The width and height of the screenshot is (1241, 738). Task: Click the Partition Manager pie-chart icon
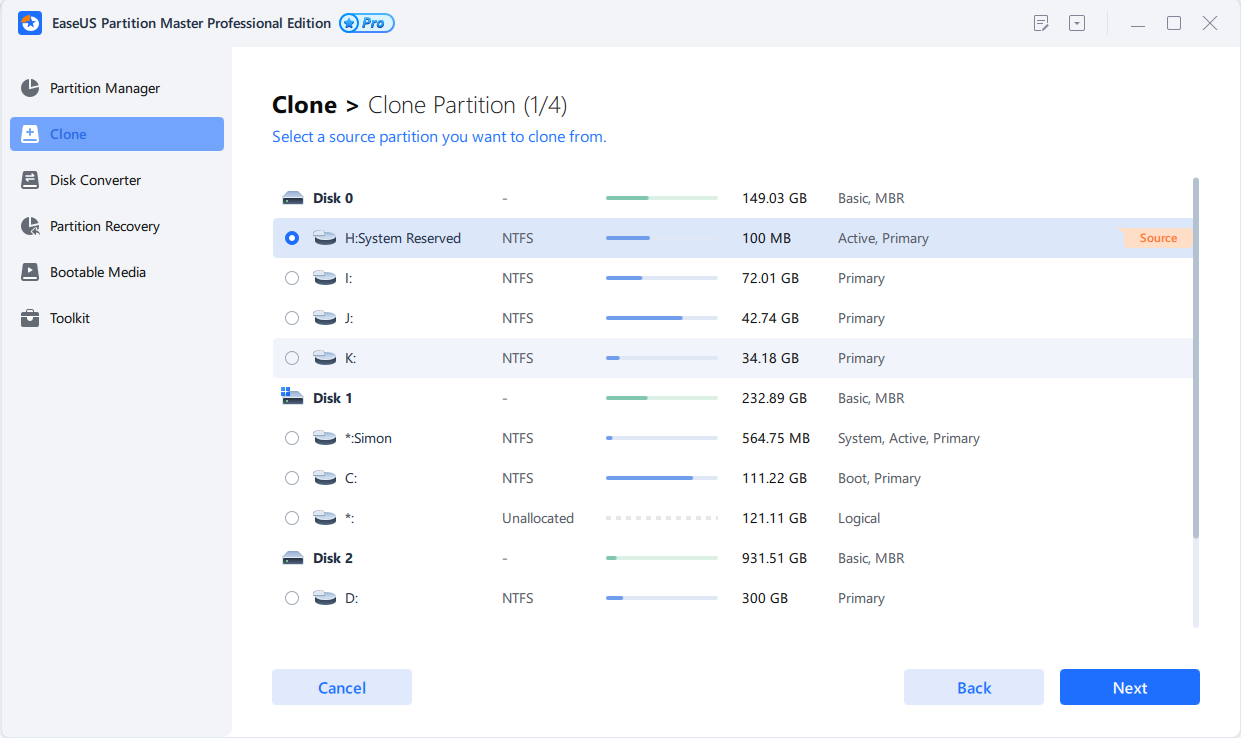pos(30,88)
